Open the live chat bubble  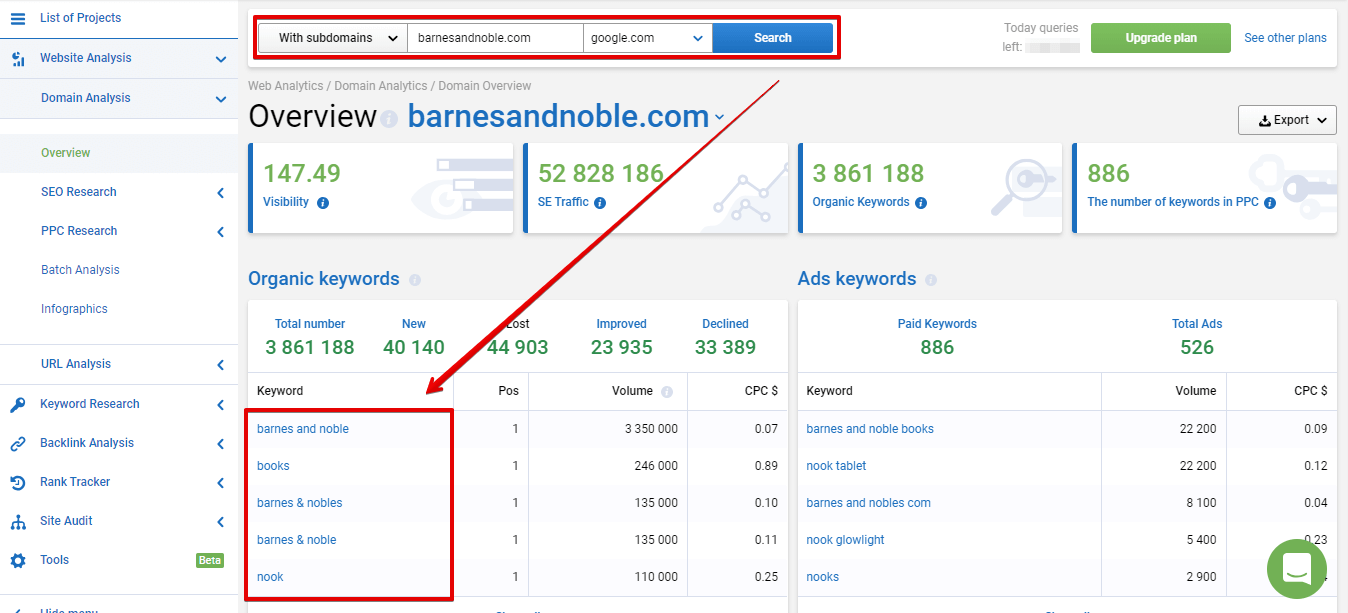tap(1296, 569)
